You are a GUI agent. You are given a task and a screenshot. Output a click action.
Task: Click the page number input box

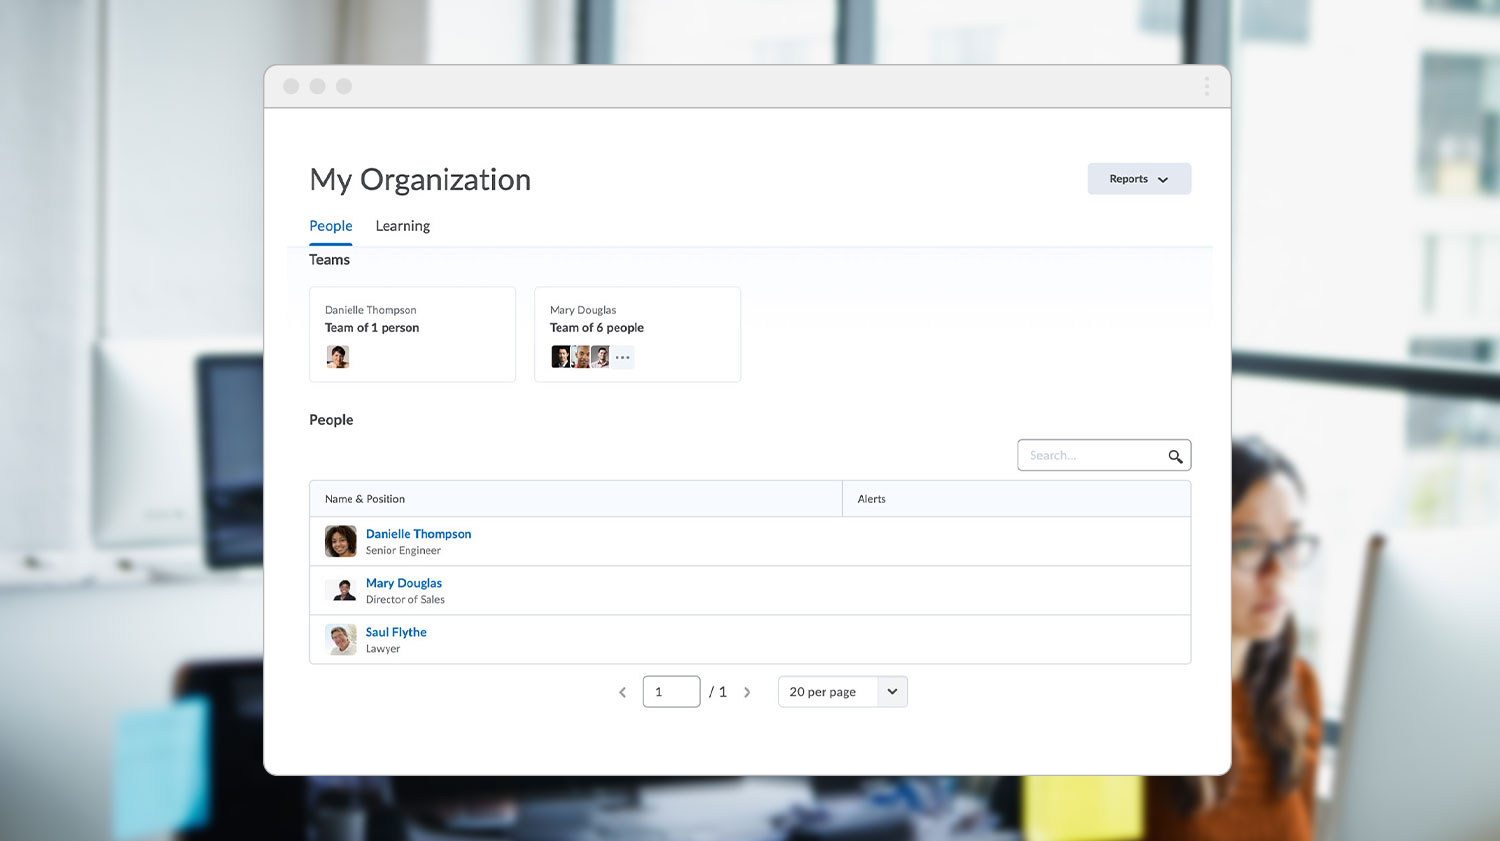(x=671, y=692)
